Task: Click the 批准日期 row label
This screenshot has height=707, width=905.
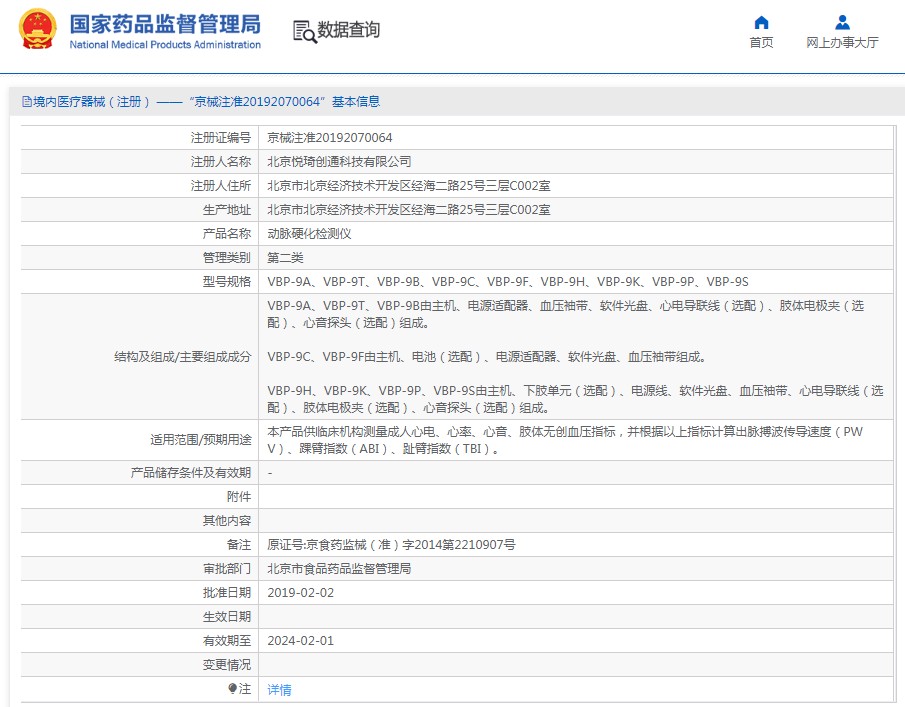Action: click(x=227, y=593)
